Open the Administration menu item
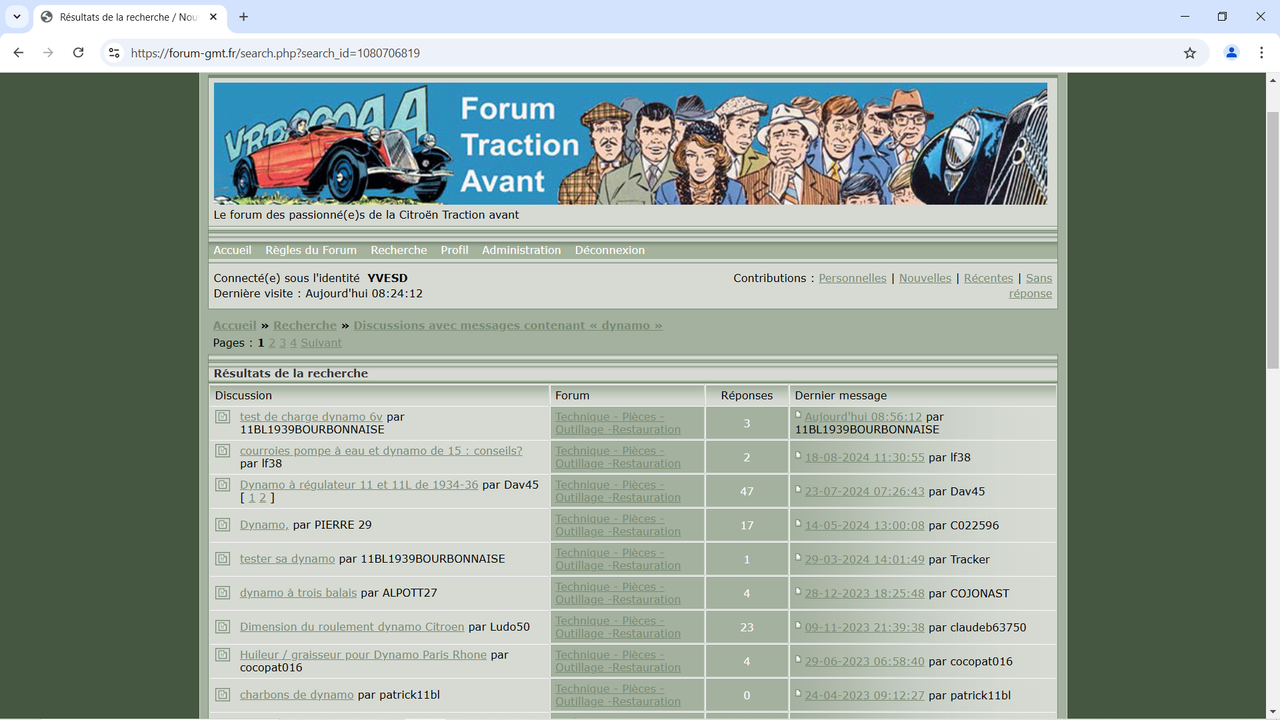 tap(521, 250)
